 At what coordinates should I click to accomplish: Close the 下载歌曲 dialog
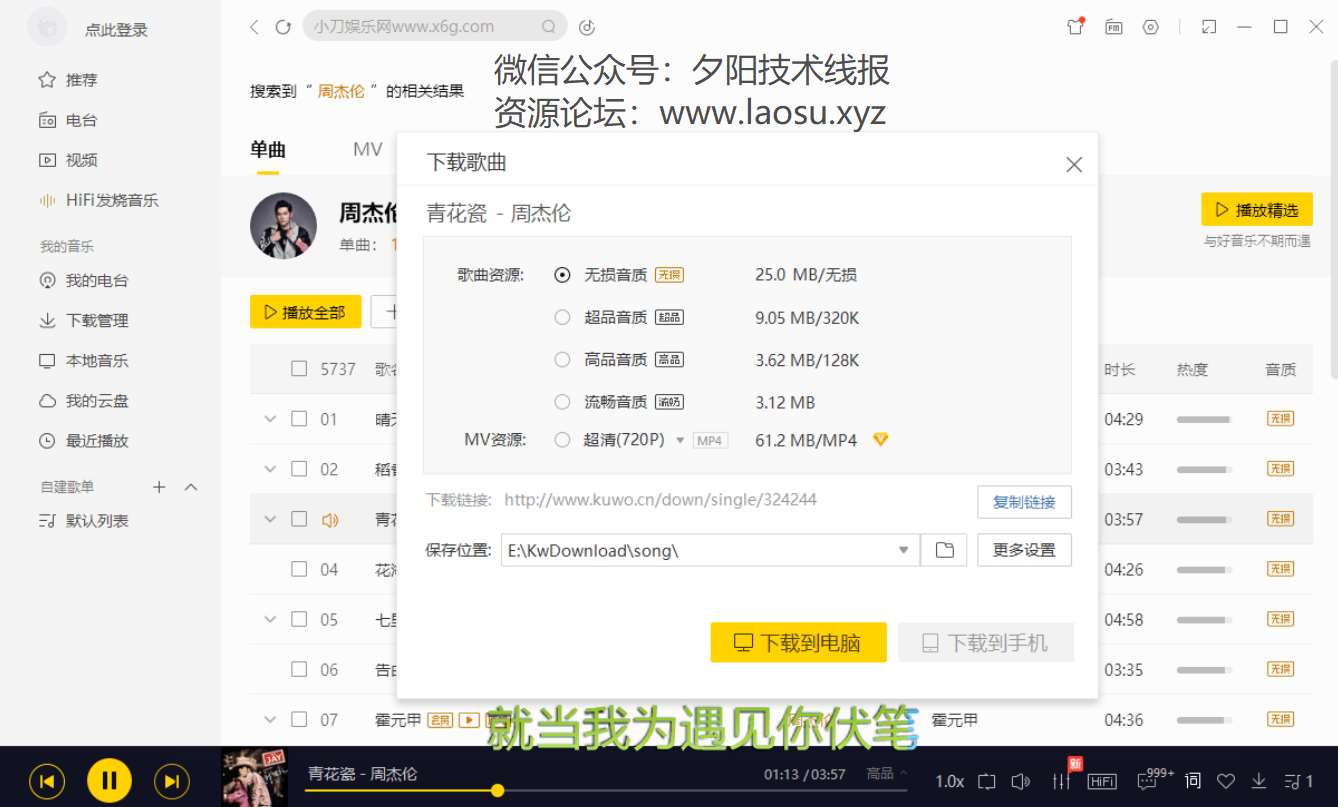tap(1074, 164)
